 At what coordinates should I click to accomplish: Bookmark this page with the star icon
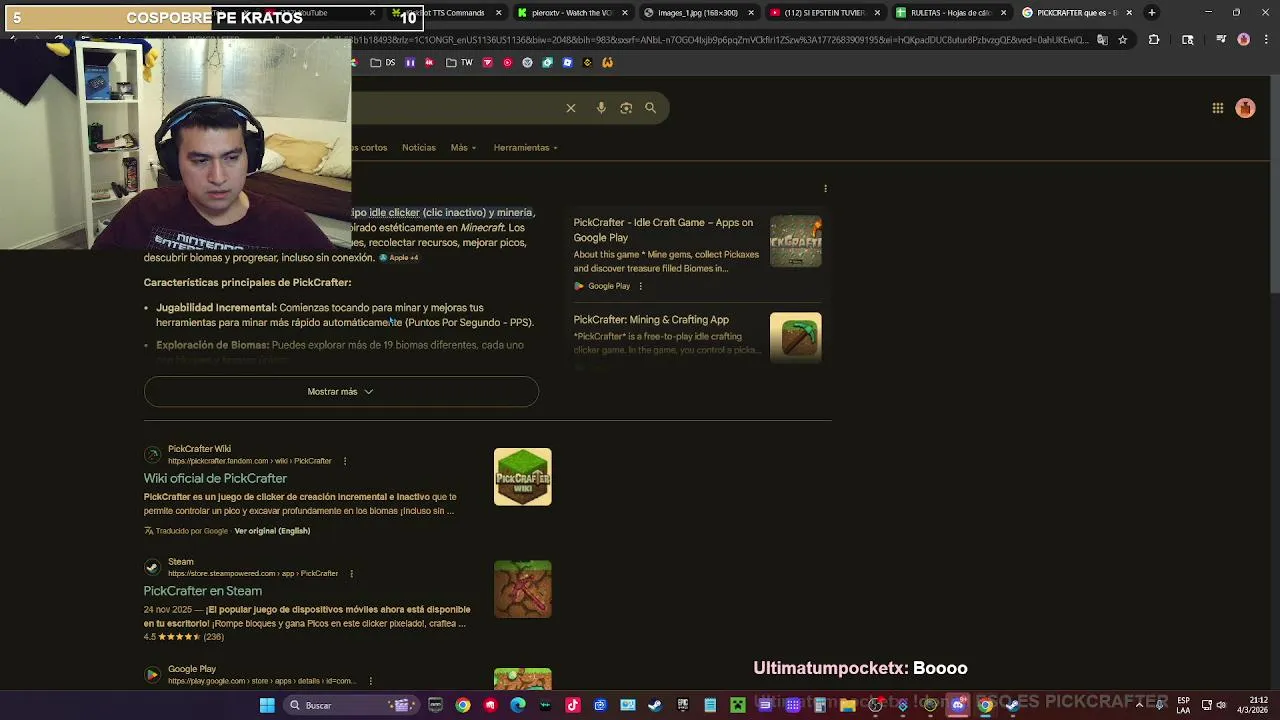coord(1123,40)
